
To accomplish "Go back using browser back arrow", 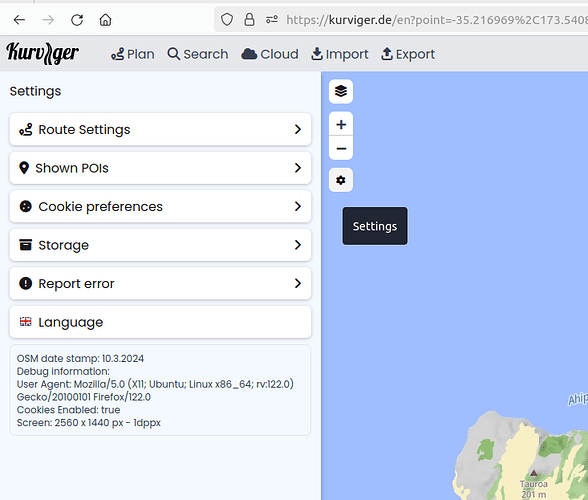I will [x=19, y=20].
